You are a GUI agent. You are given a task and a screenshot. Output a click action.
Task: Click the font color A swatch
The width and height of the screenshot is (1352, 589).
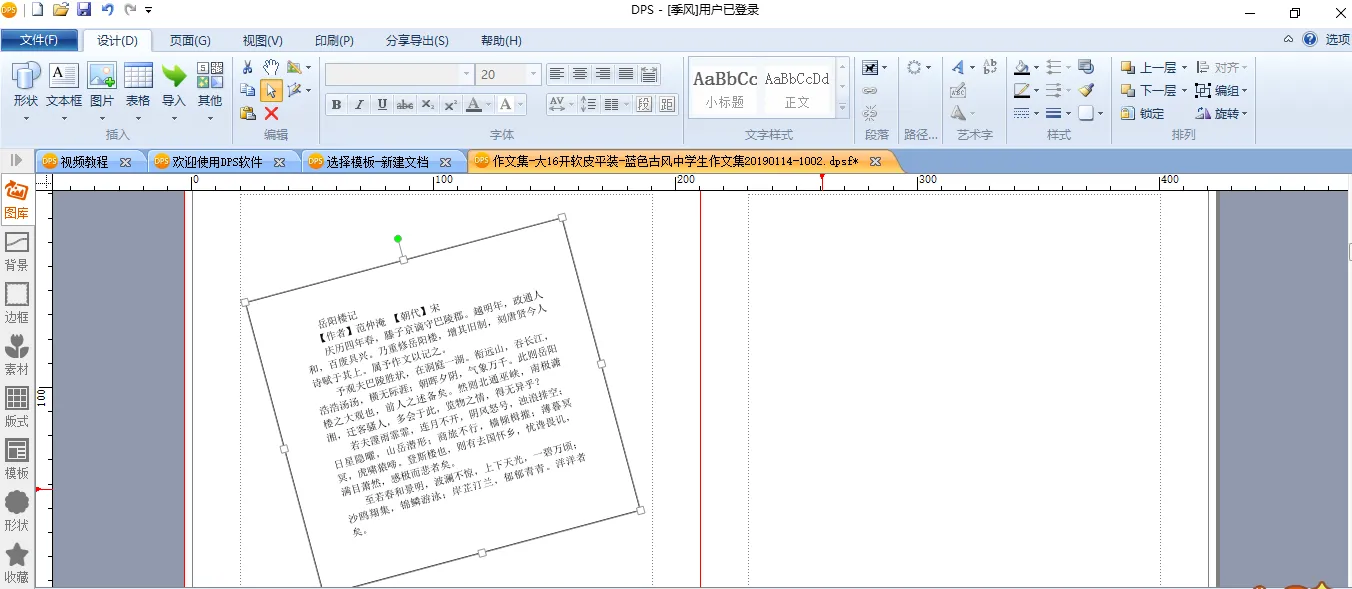tap(473, 105)
